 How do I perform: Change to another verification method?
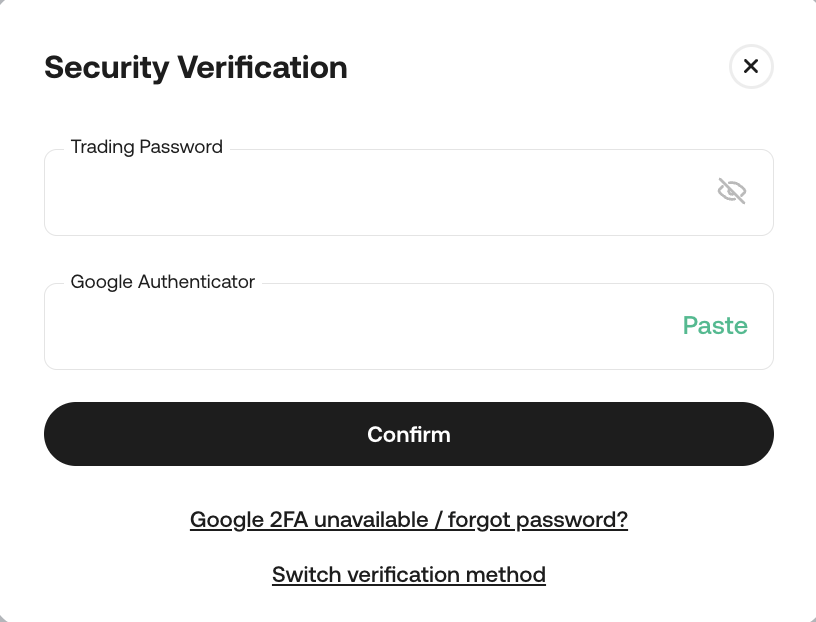coord(409,575)
